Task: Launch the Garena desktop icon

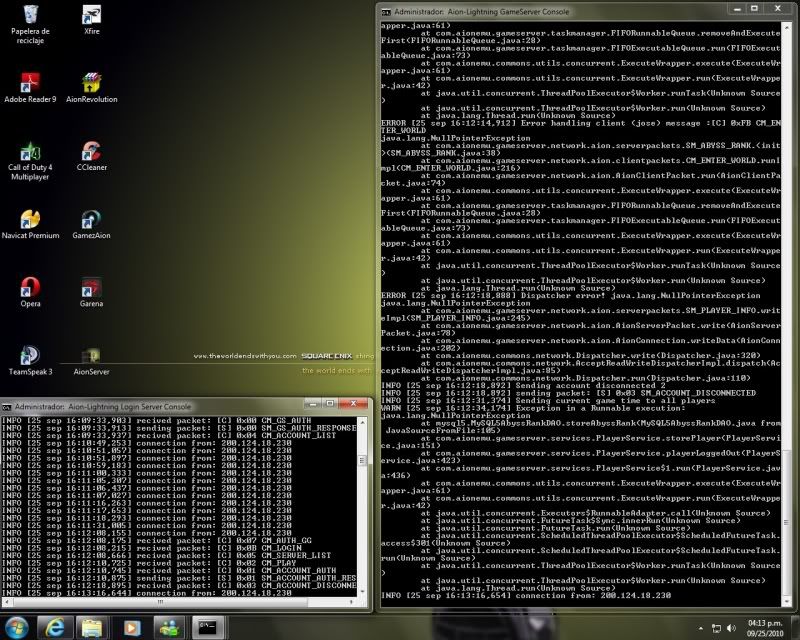Action: point(91,289)
